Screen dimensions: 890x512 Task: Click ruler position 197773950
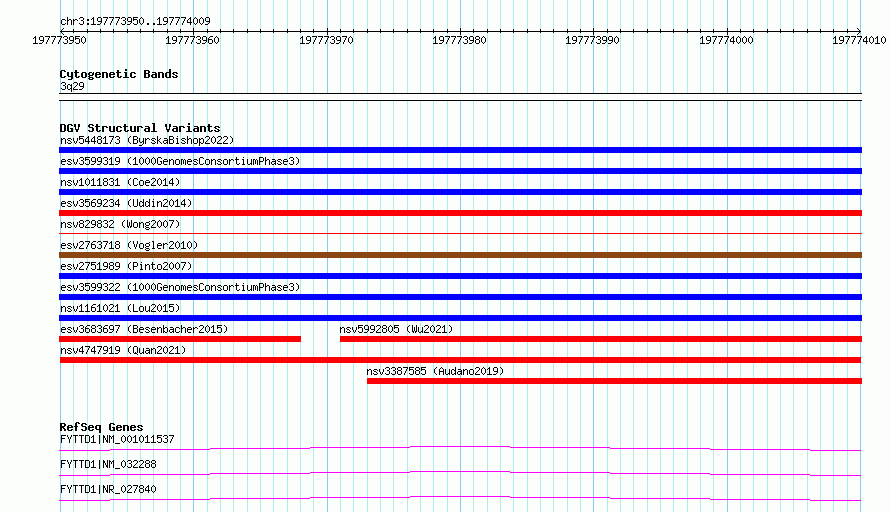coord(60,40)
